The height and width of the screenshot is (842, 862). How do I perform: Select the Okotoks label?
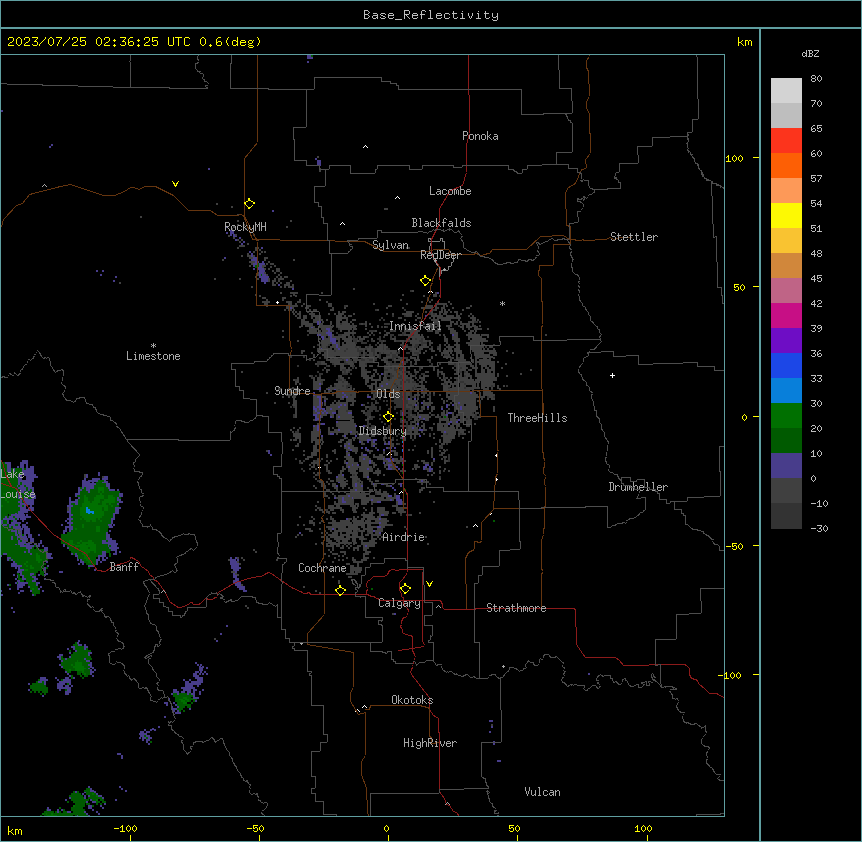coord(412,700)
